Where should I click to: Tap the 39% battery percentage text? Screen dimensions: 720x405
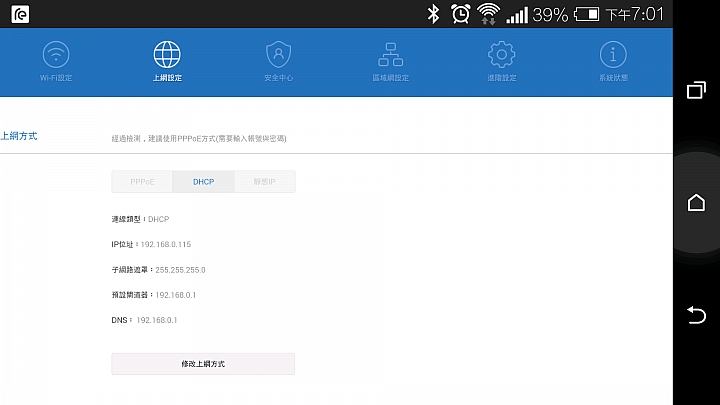(x=550, y=15)
